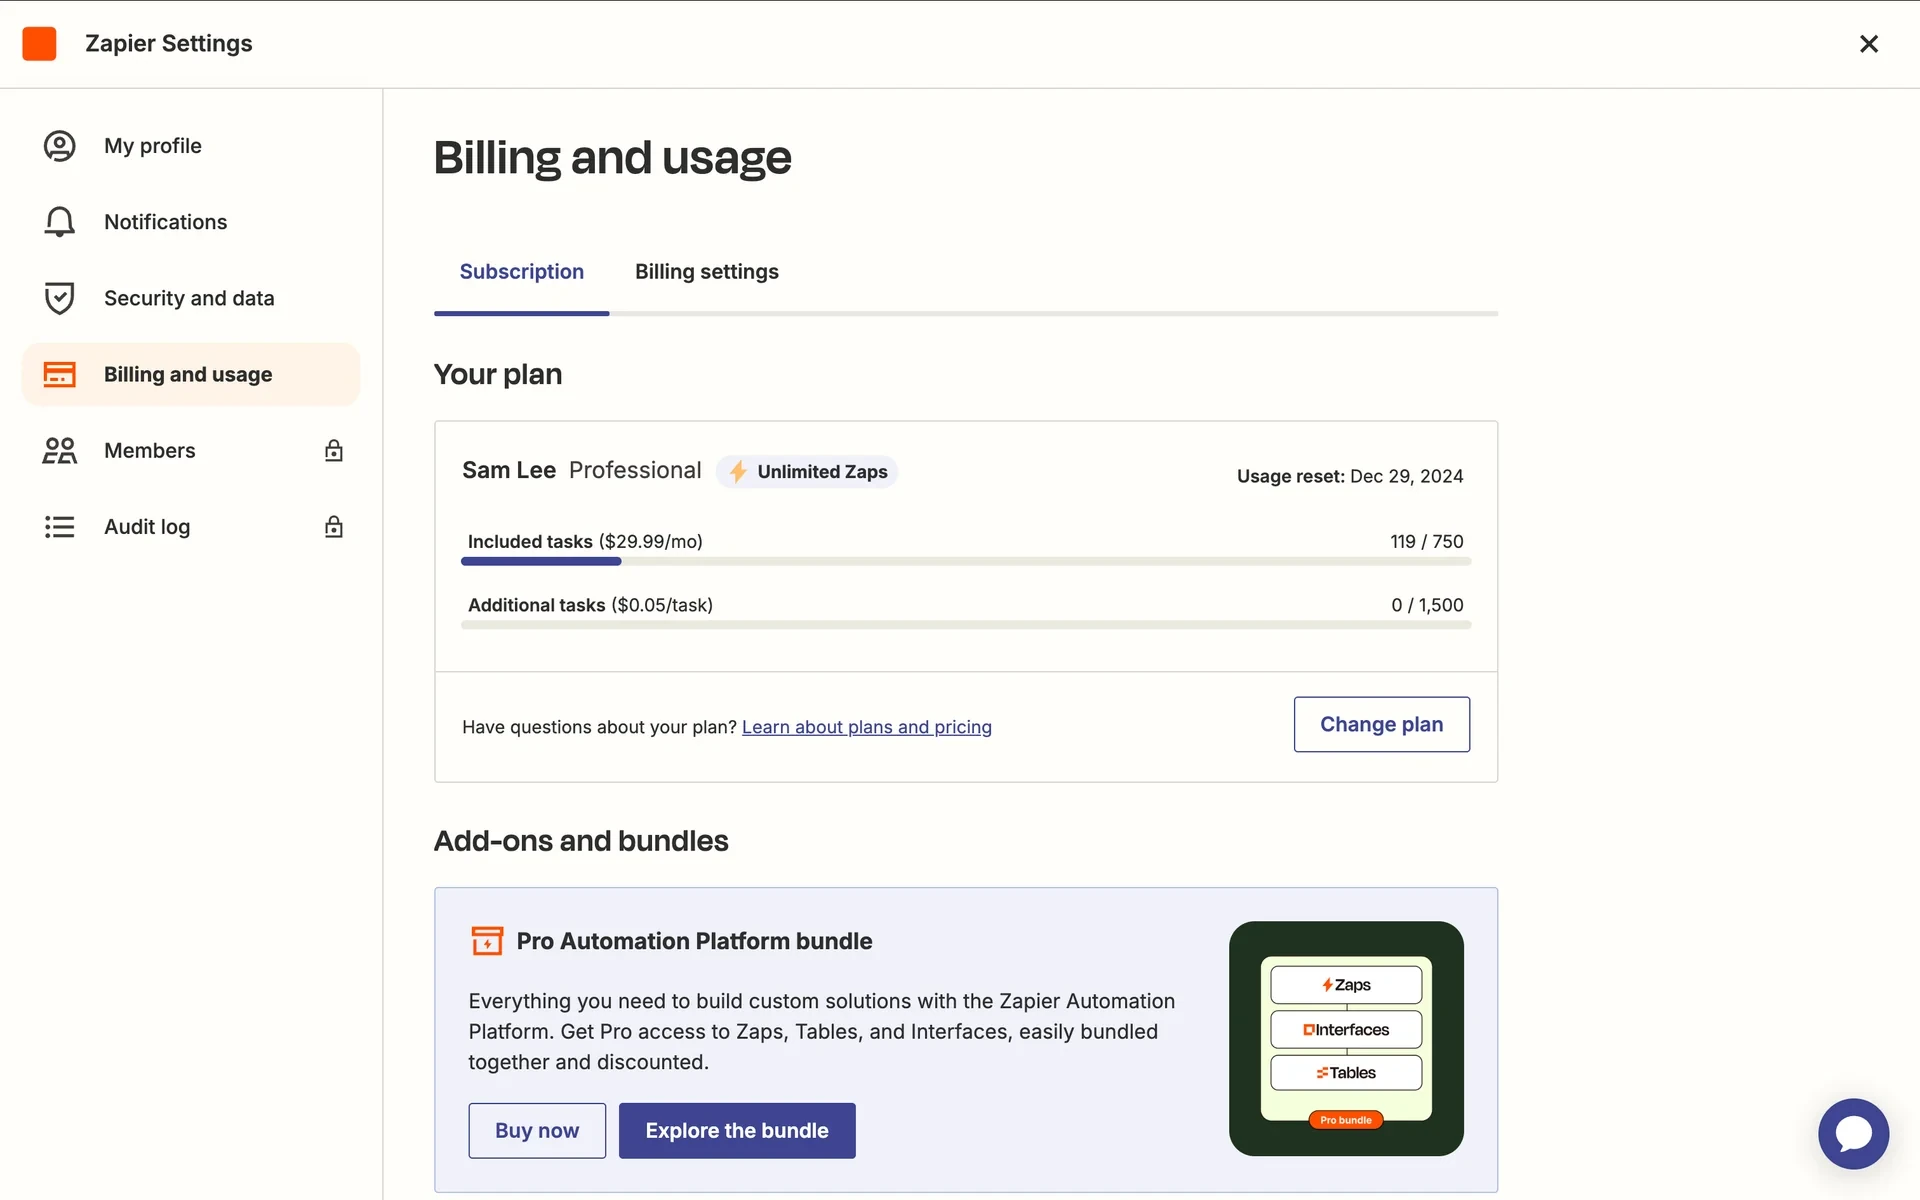Image resolution: width=1920 pixels, height=1200 pixels.
Task: Click Tables box in bundle illustration
Action: [x=1346, y=1073]
